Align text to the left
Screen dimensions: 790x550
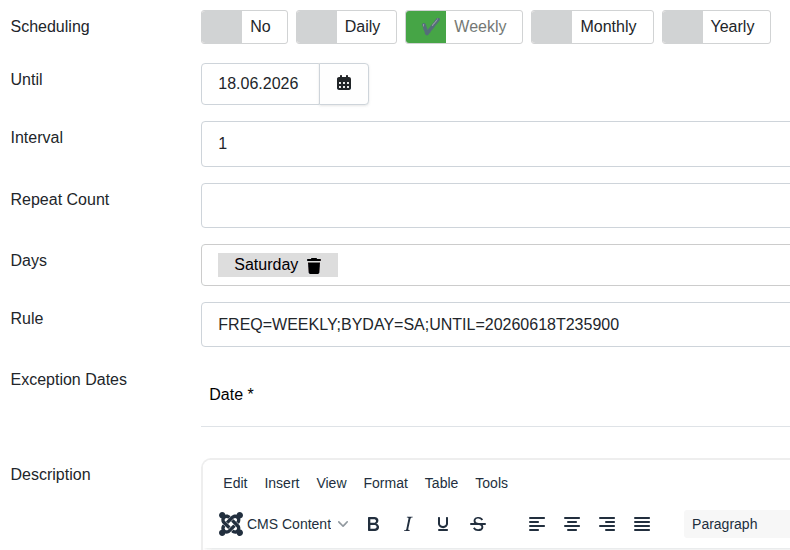(x=537, y=524)
